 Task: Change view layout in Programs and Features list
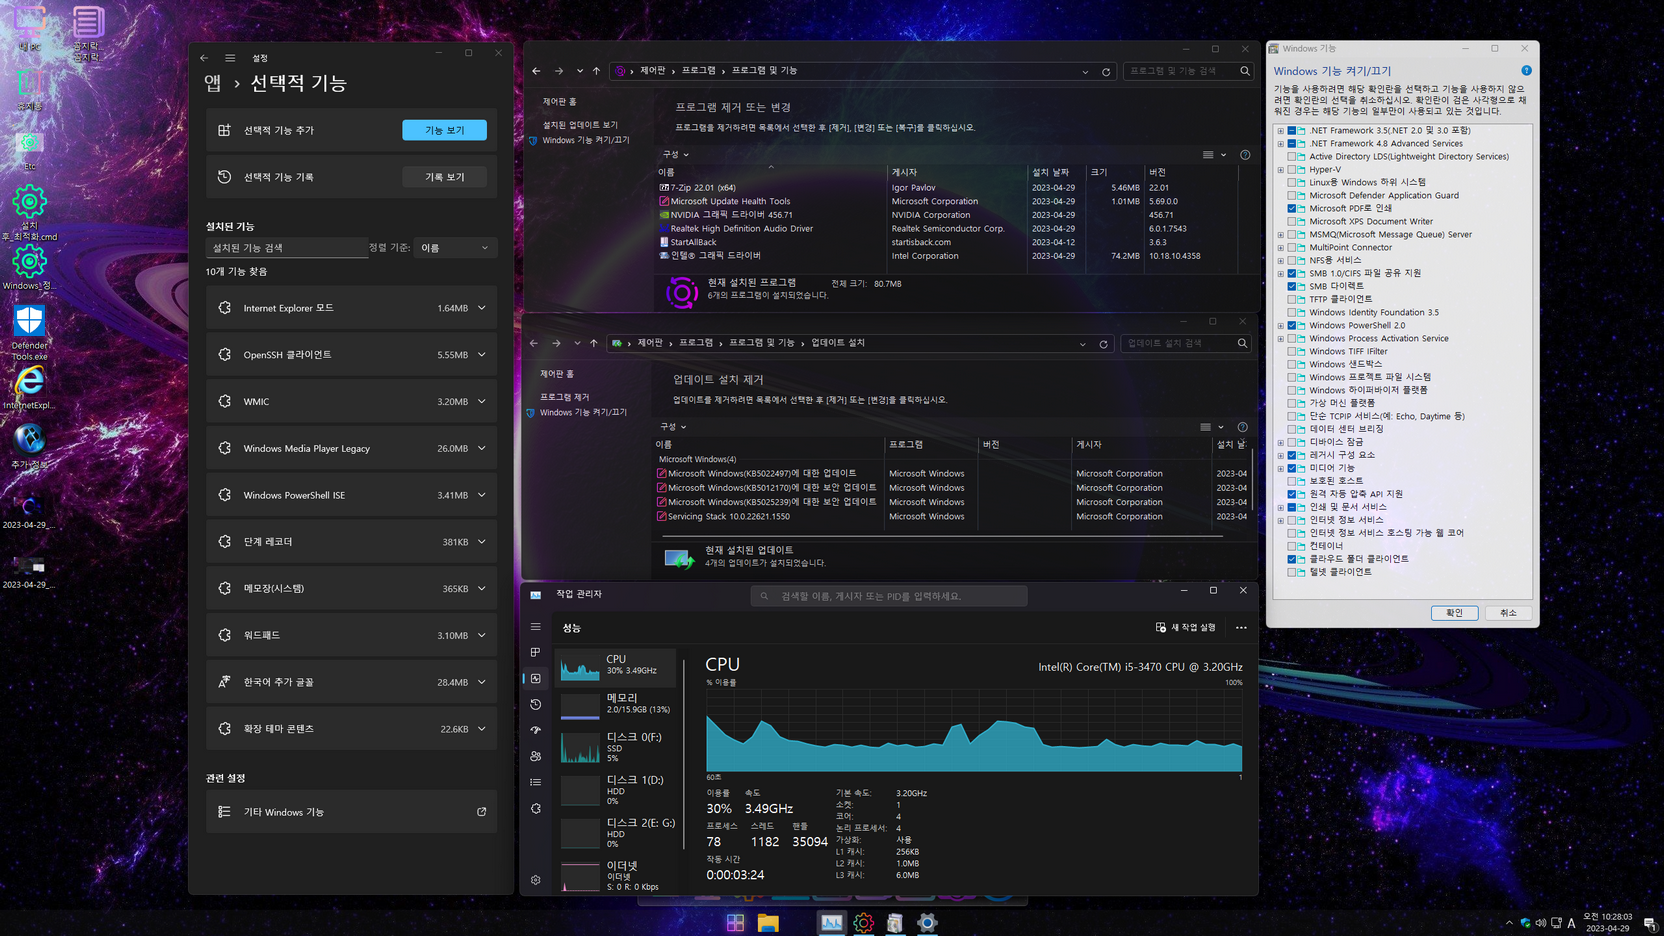click(1208, 155)
